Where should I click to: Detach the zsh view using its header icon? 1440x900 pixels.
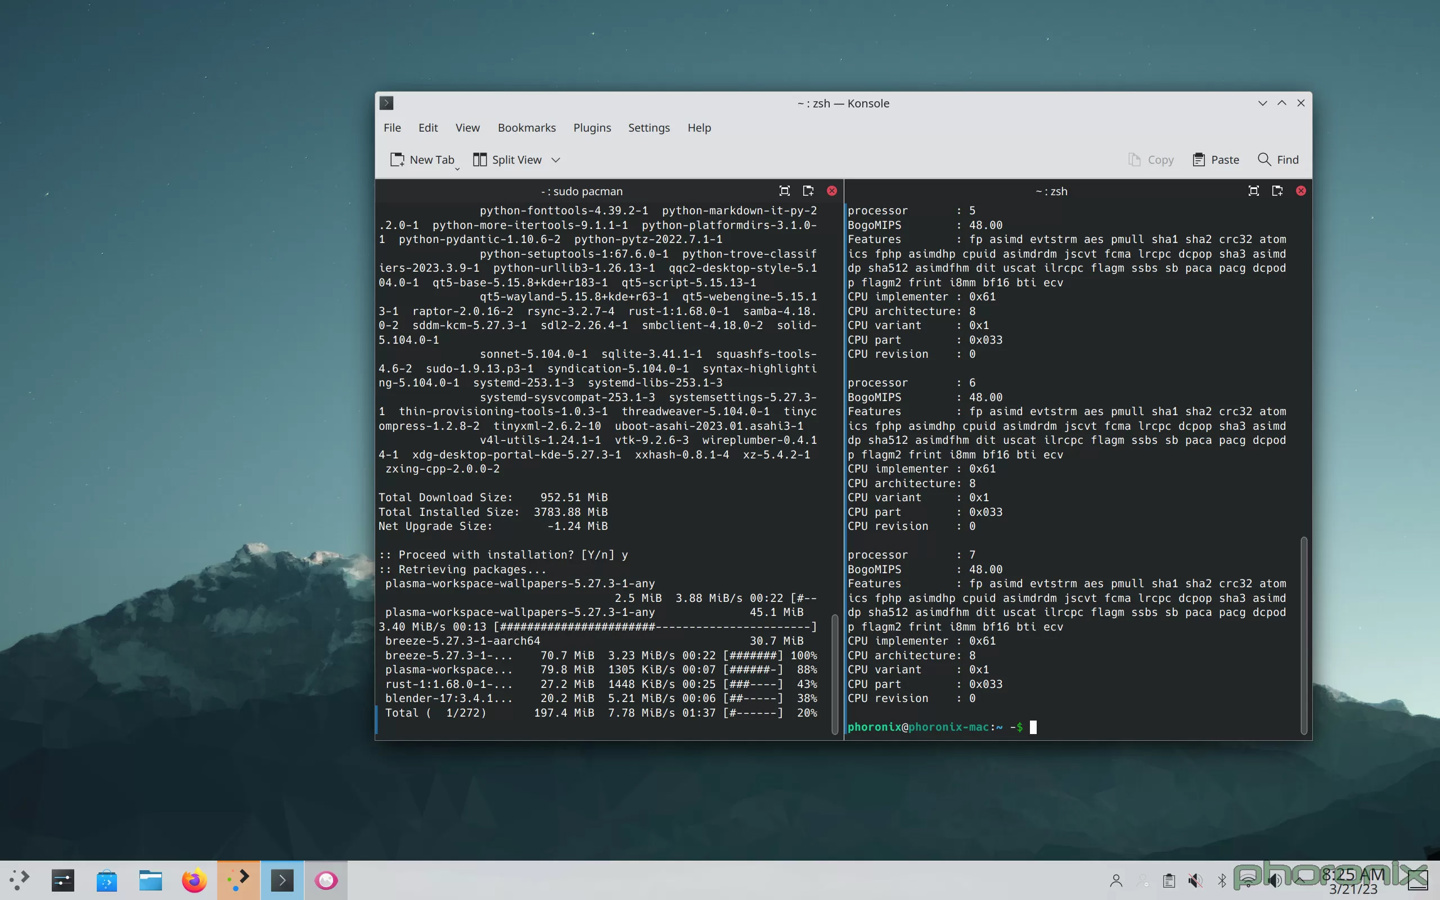1277,191
